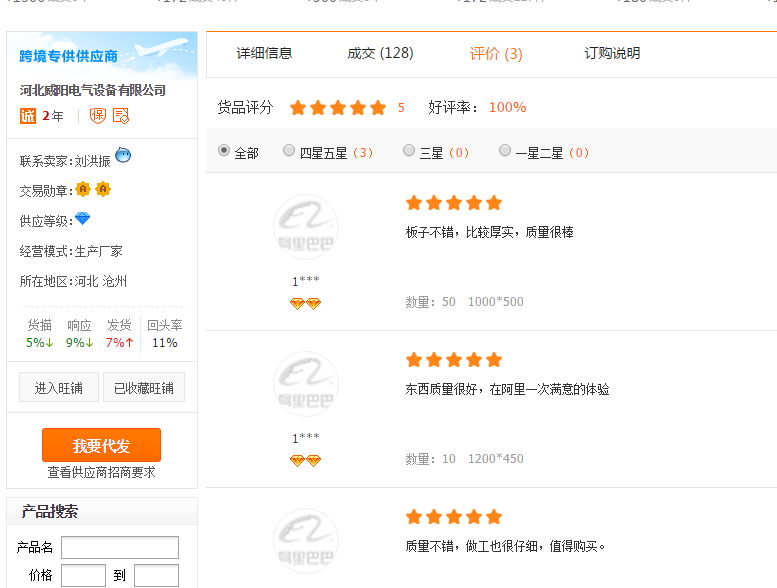
Task: Click seller name 刘洪振
Action: click(x=93, y=161)
